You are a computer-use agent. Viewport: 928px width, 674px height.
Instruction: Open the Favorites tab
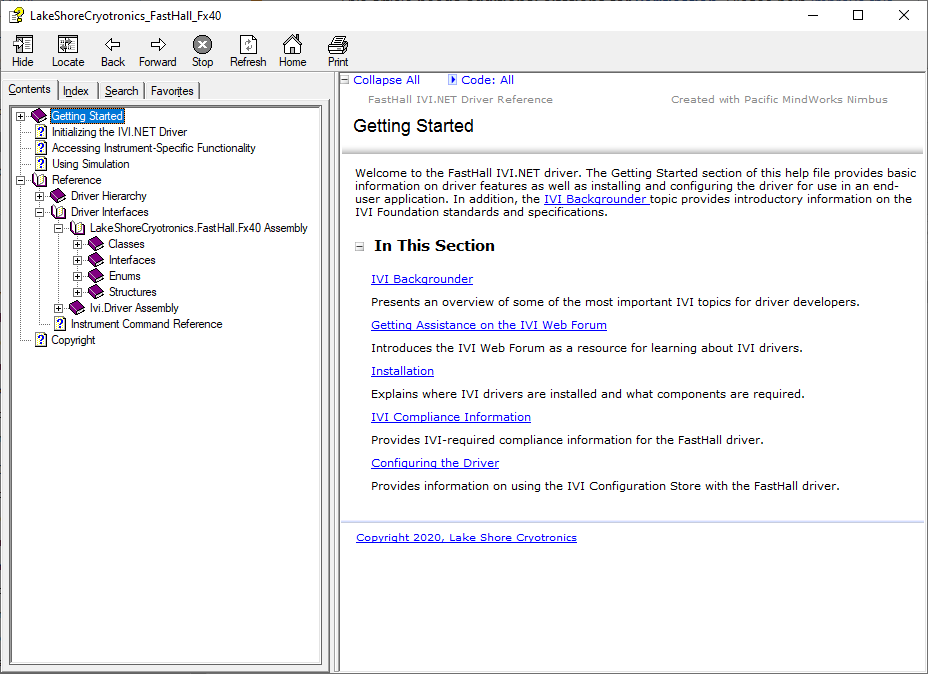coord(171,89)
